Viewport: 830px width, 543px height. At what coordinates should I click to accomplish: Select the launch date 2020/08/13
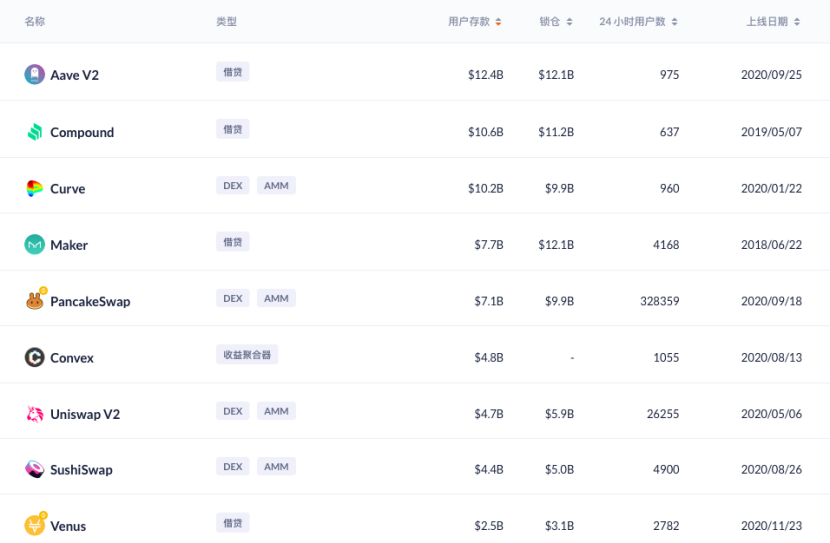click(x=771, y=358)
